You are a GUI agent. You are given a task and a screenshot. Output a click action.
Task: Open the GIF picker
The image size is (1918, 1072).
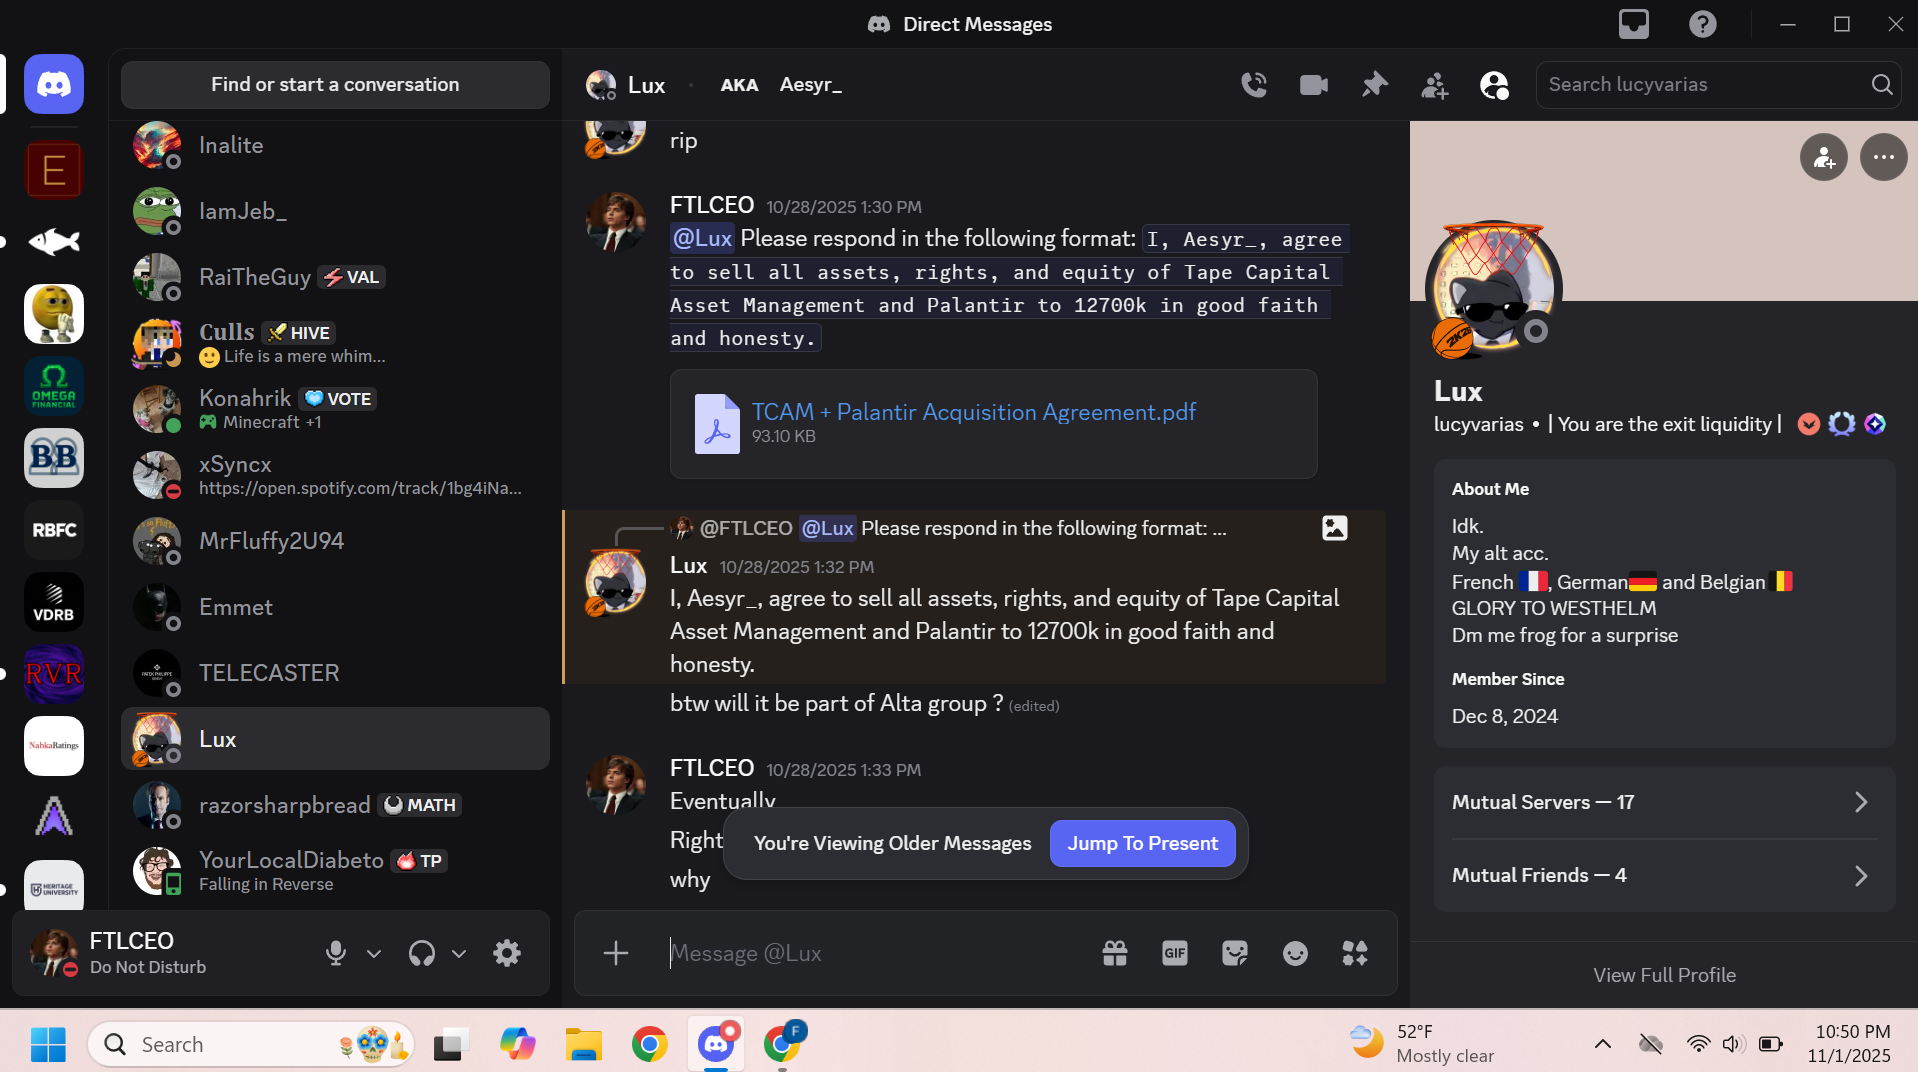pos(1174,953)
